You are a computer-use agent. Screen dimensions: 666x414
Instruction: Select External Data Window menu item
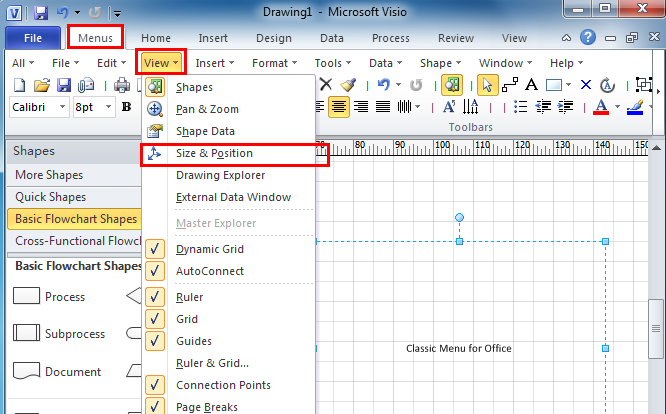[x=229, y=197]
